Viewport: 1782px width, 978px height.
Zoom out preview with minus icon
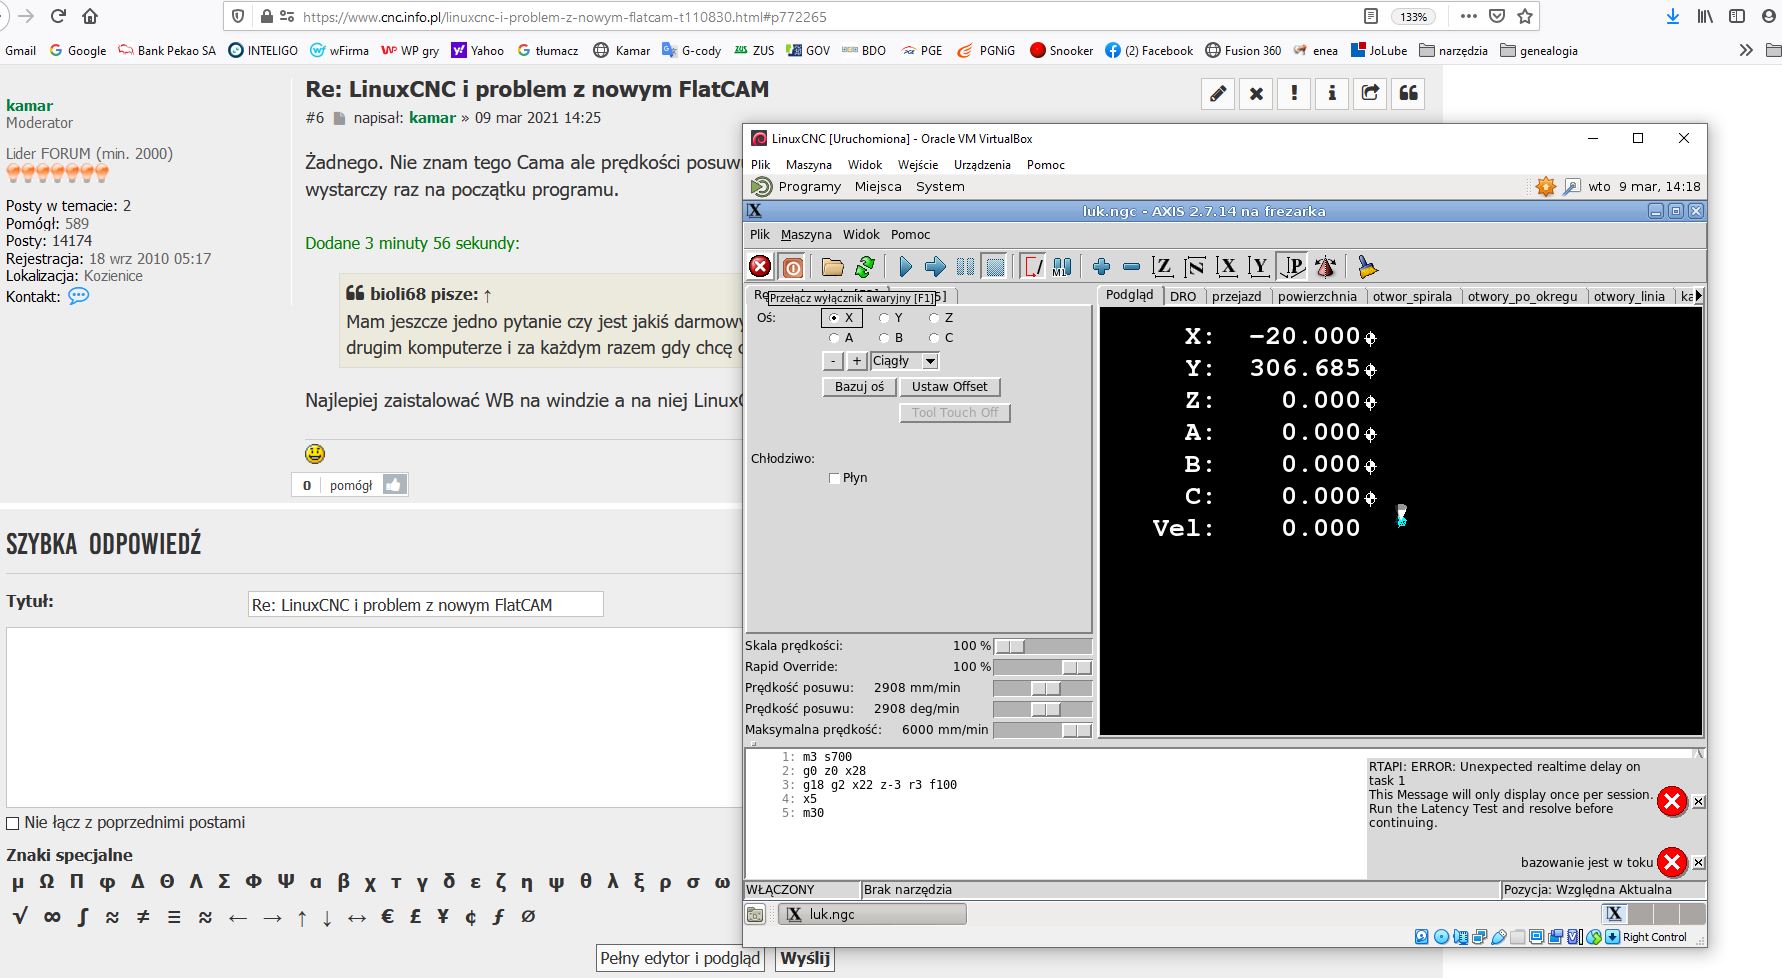tap(1131, 267)
